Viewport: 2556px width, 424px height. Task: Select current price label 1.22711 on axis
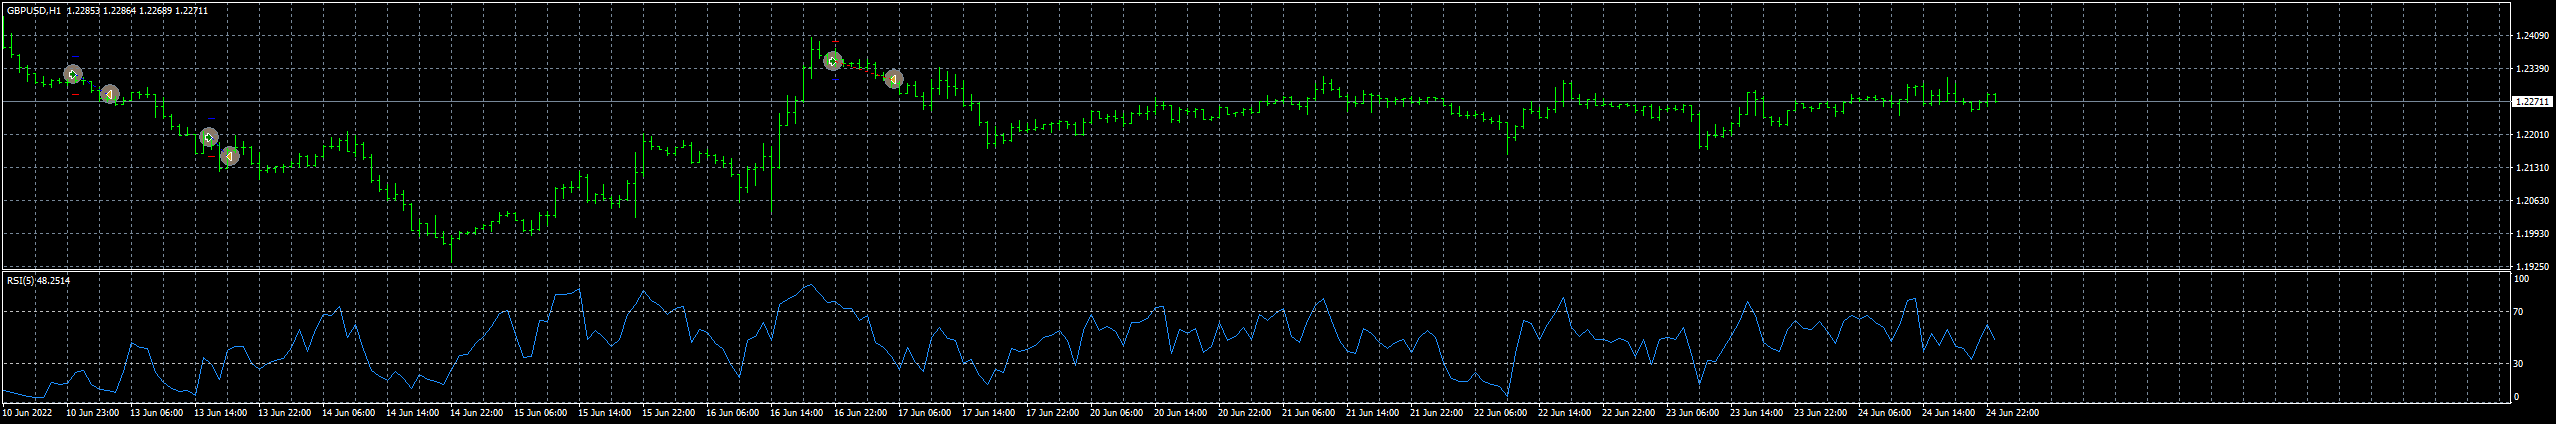[x=2533, y=102]
